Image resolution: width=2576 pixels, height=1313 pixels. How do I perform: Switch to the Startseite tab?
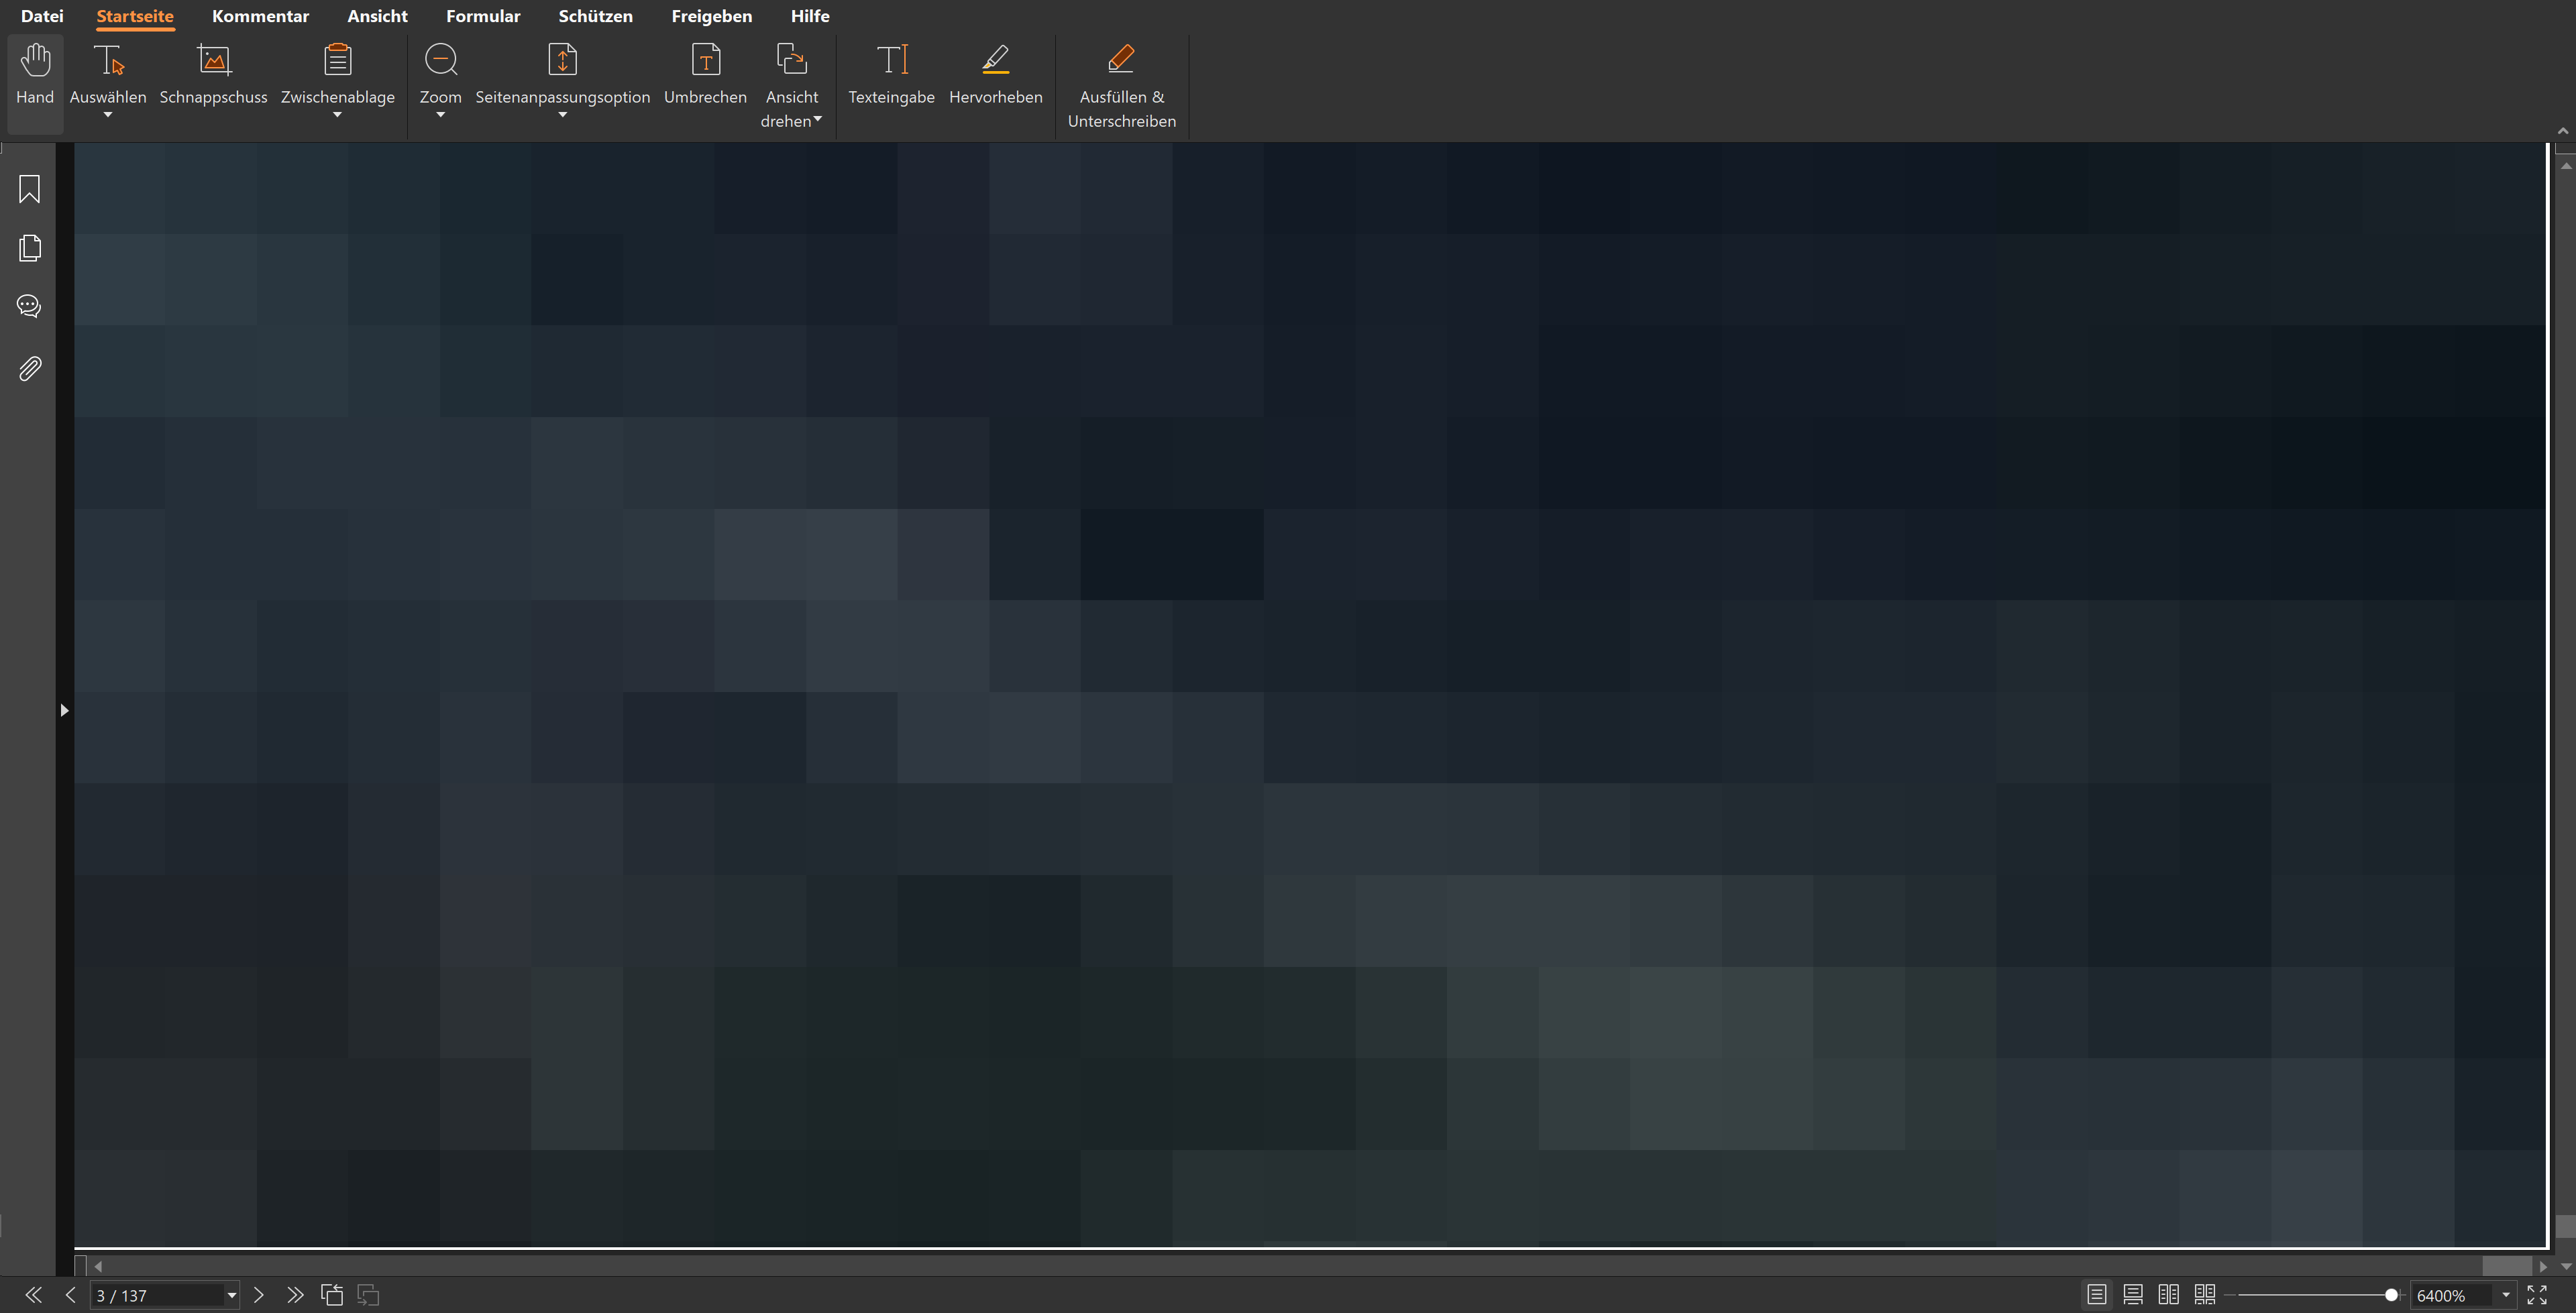tap(135, 16)
